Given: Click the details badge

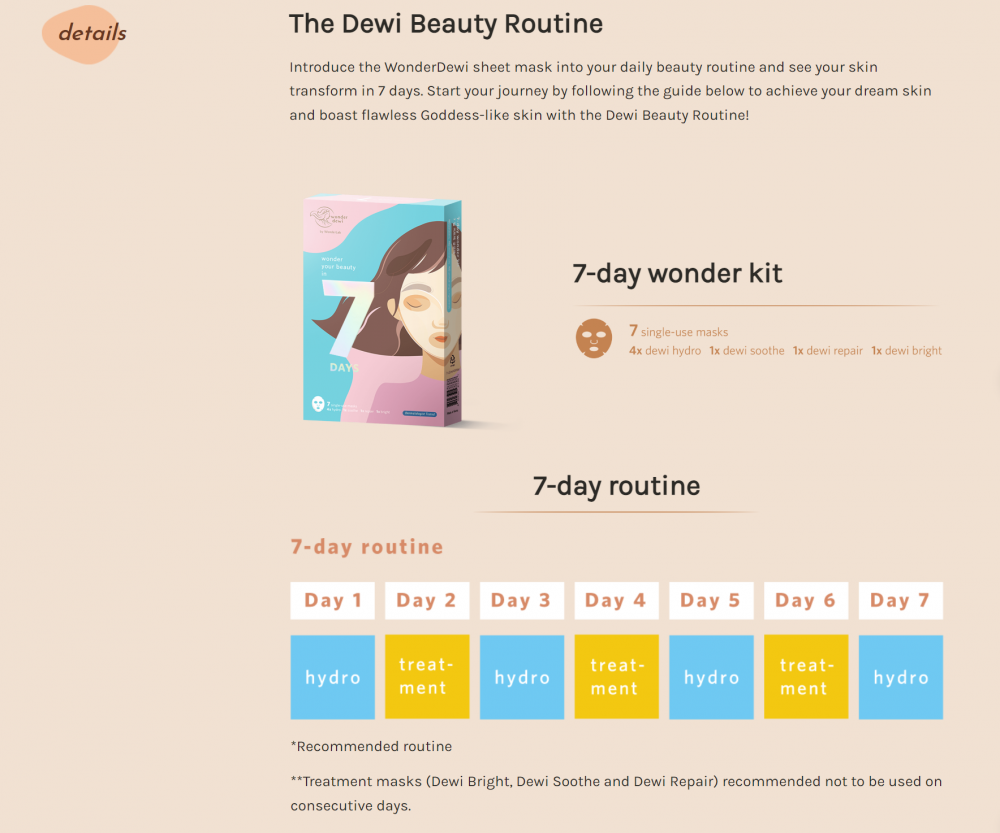Looking at the screenshot, I should [85, 34].
